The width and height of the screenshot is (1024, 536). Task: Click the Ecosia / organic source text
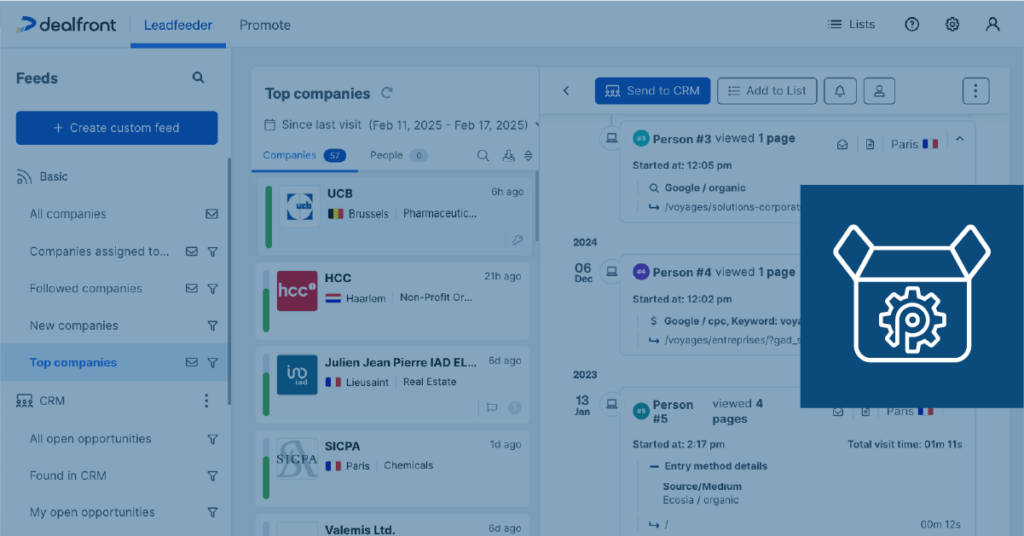pyautogui.click(x=701, y=500)
